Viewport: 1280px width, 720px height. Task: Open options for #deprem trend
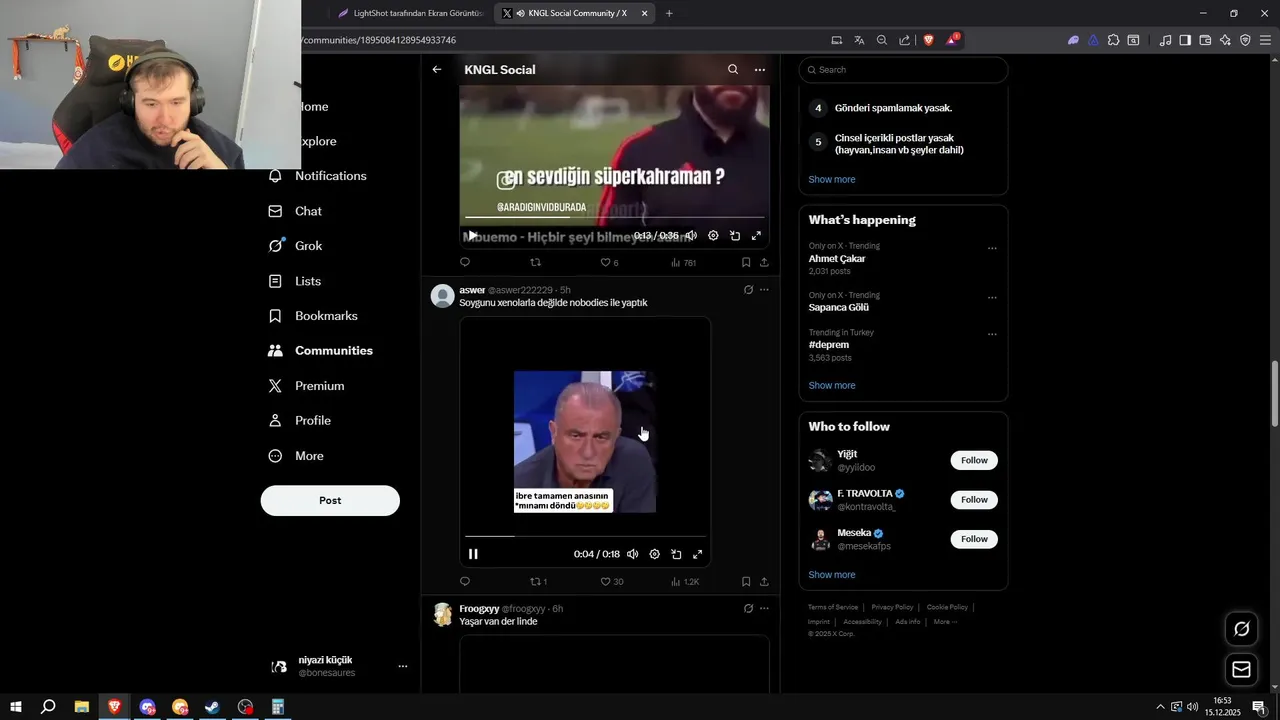point(992,334)
